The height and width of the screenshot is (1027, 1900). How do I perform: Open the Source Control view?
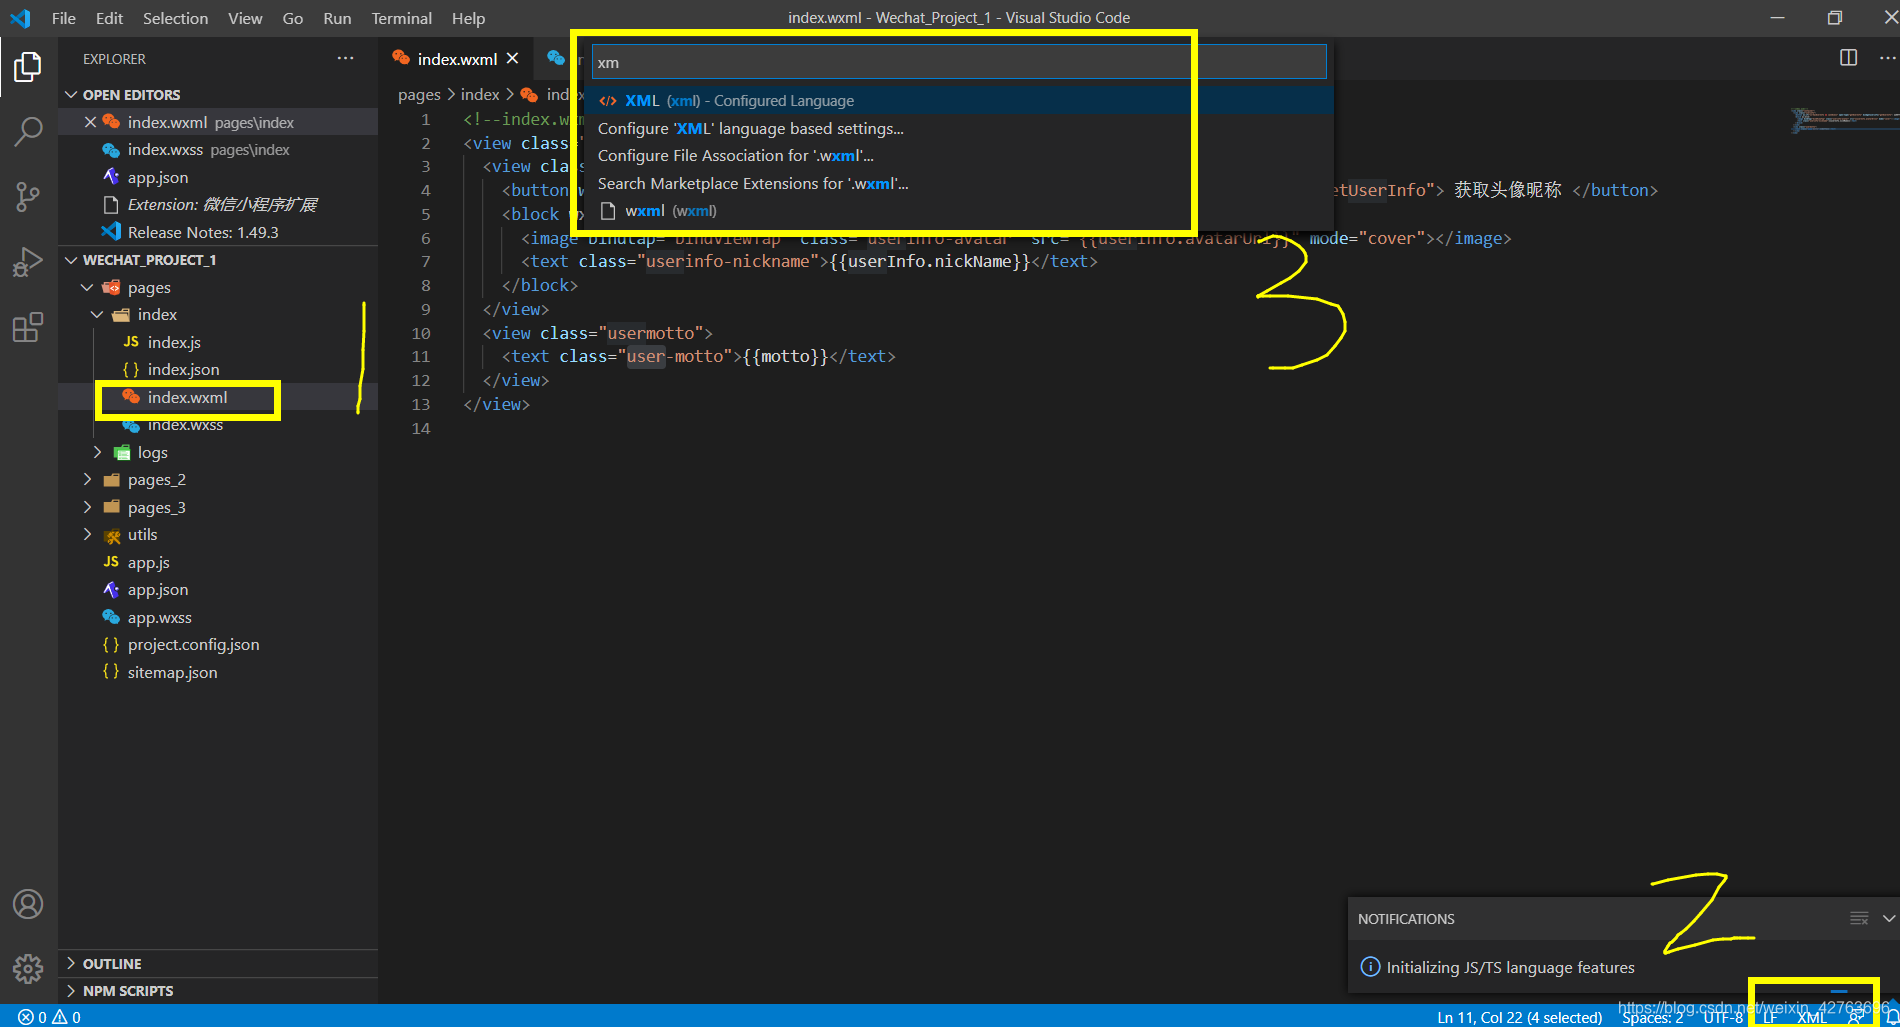(28, 196)
